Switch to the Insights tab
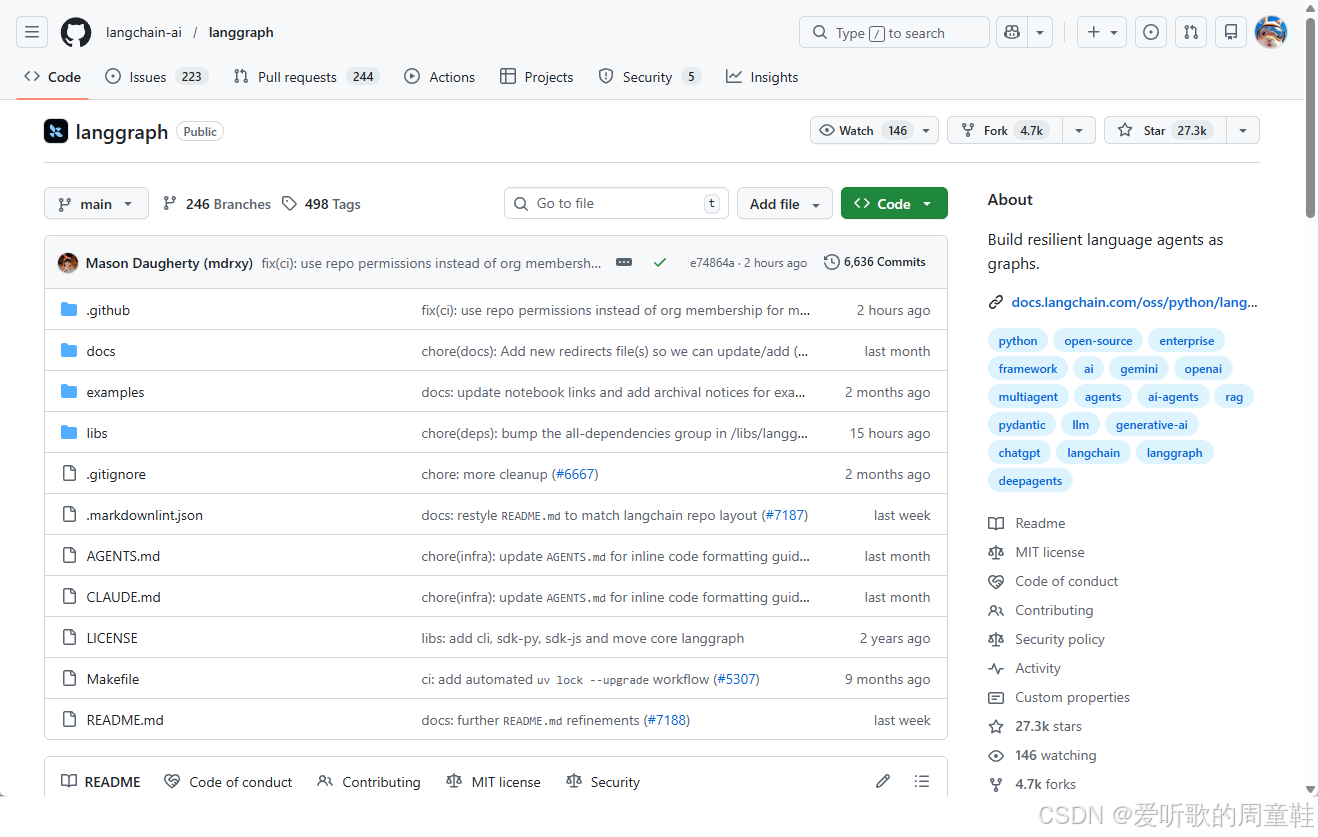 pos(762,77)
